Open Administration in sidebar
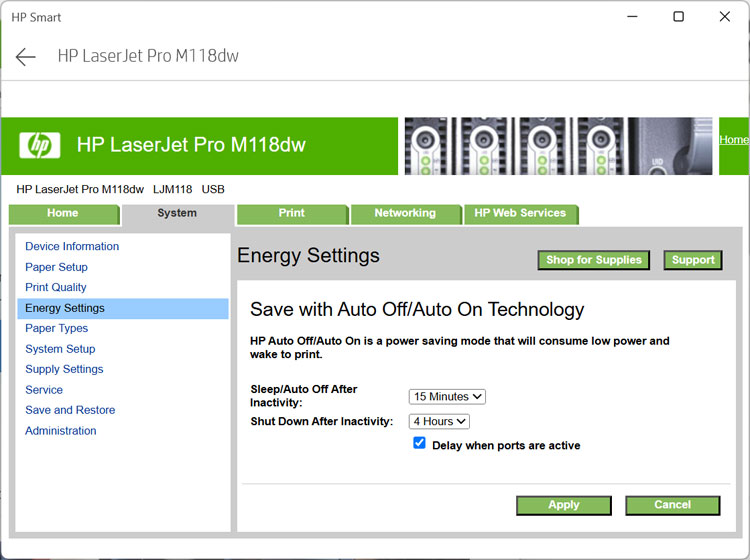The width and height of the screenshot is (750, 560). pos(61,431)
